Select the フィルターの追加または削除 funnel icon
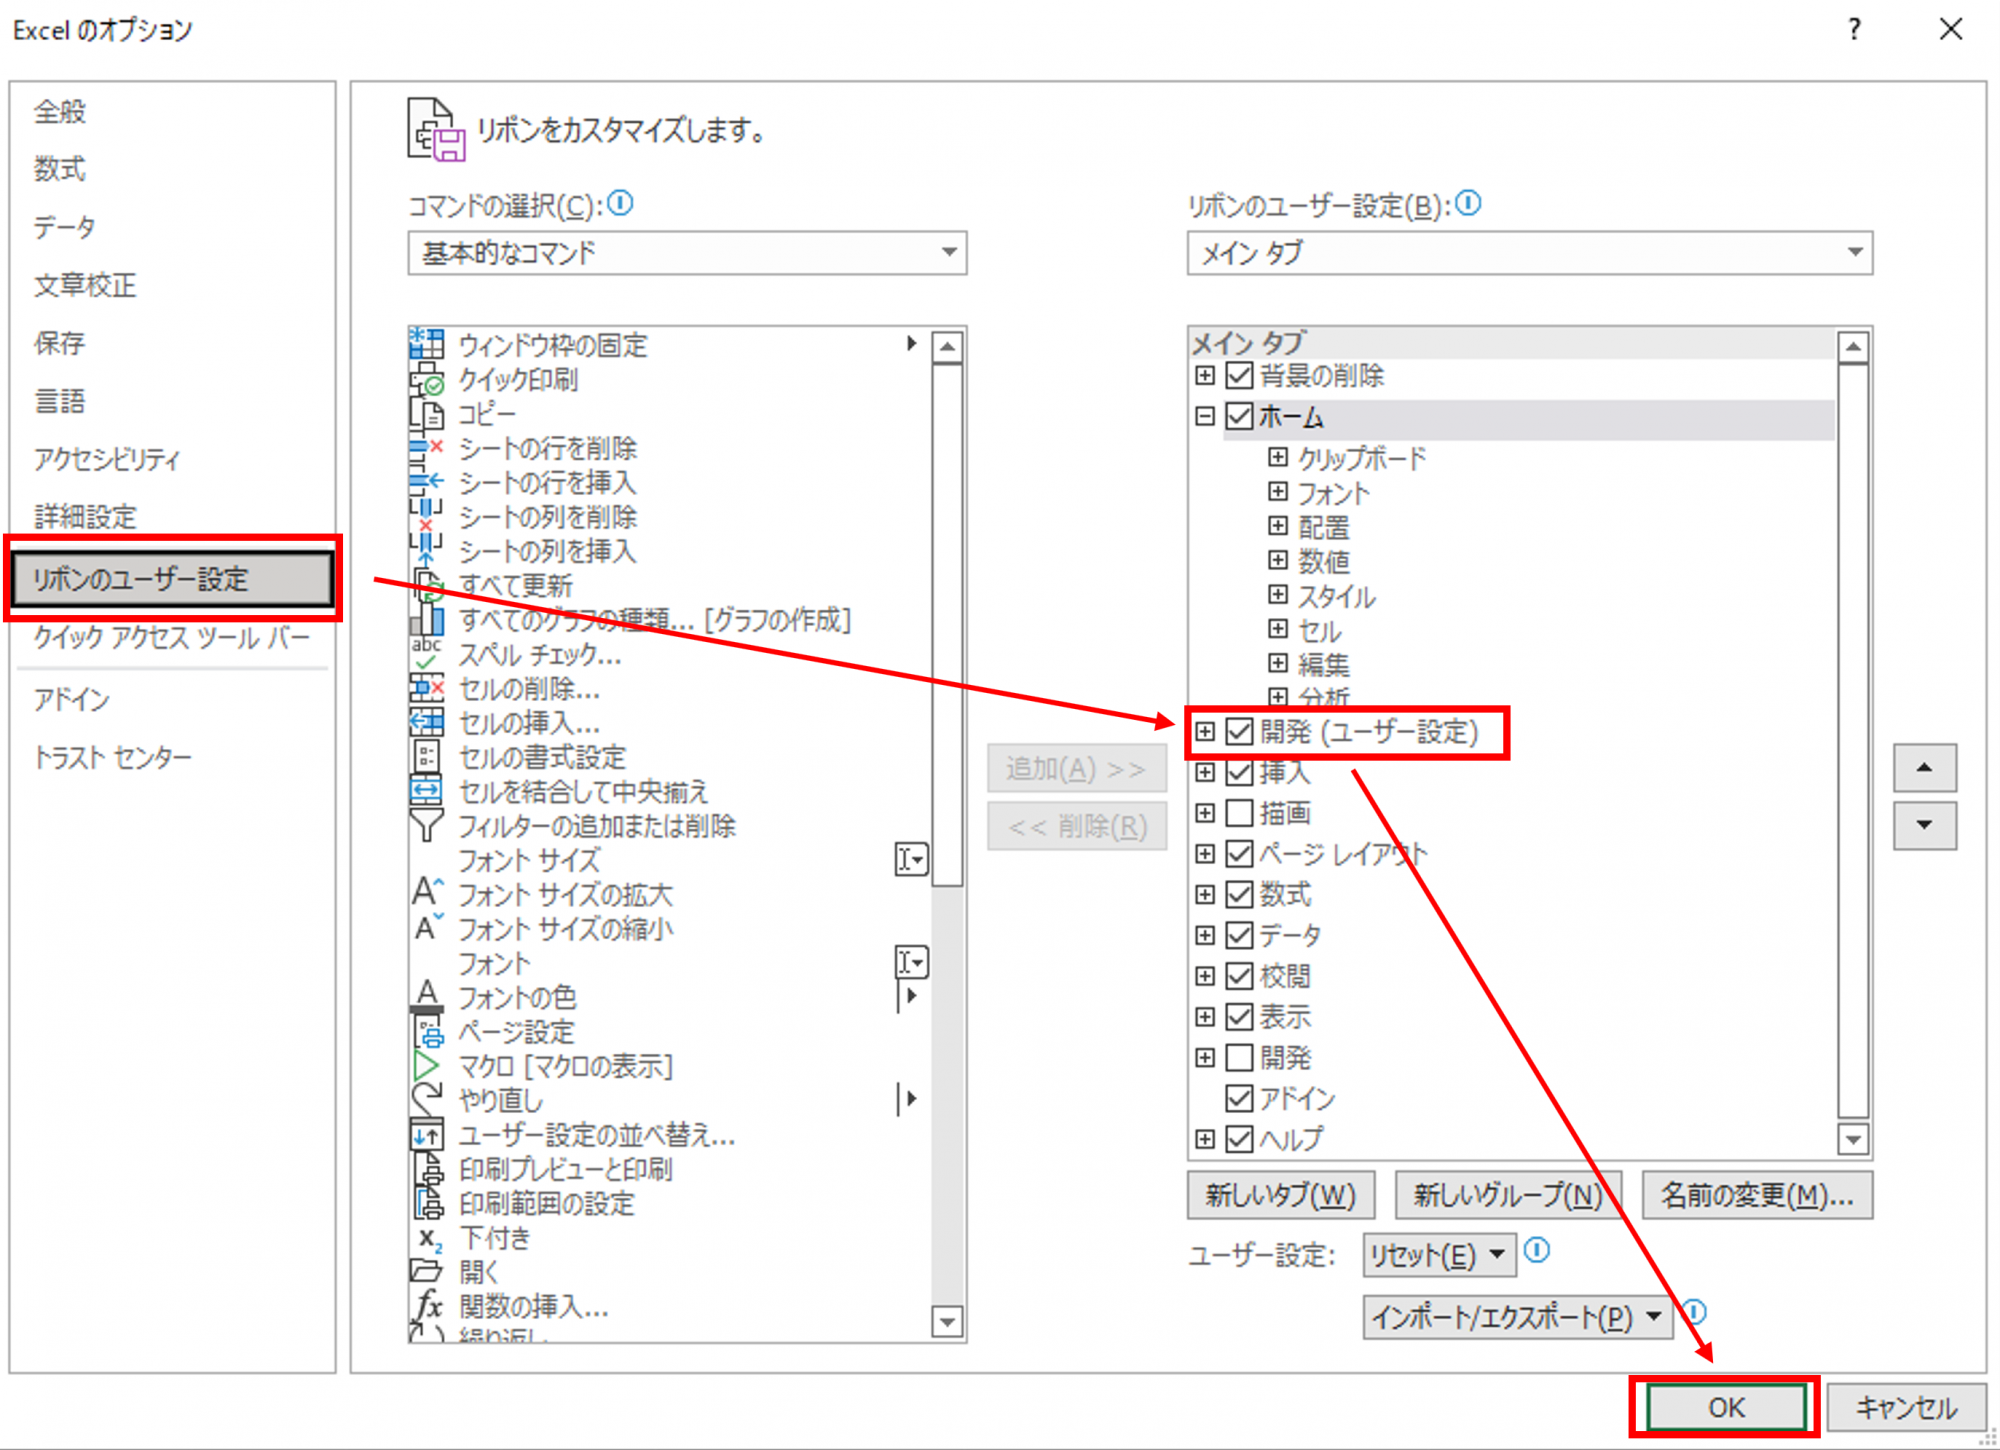2000x1450 pixels. coord(427,825)
